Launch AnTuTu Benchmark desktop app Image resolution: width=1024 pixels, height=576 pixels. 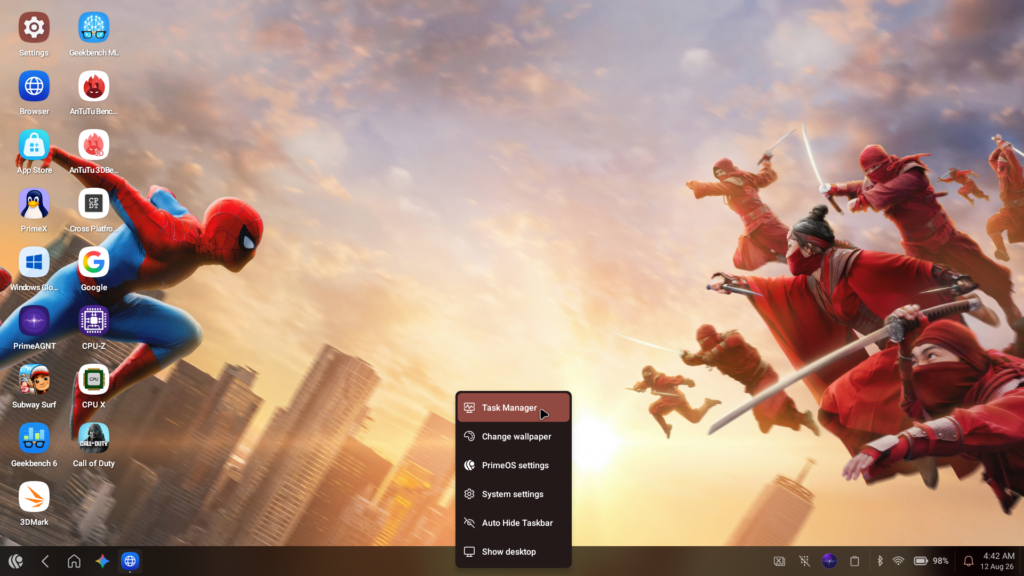pyautogui.click(x=93, y=86)
